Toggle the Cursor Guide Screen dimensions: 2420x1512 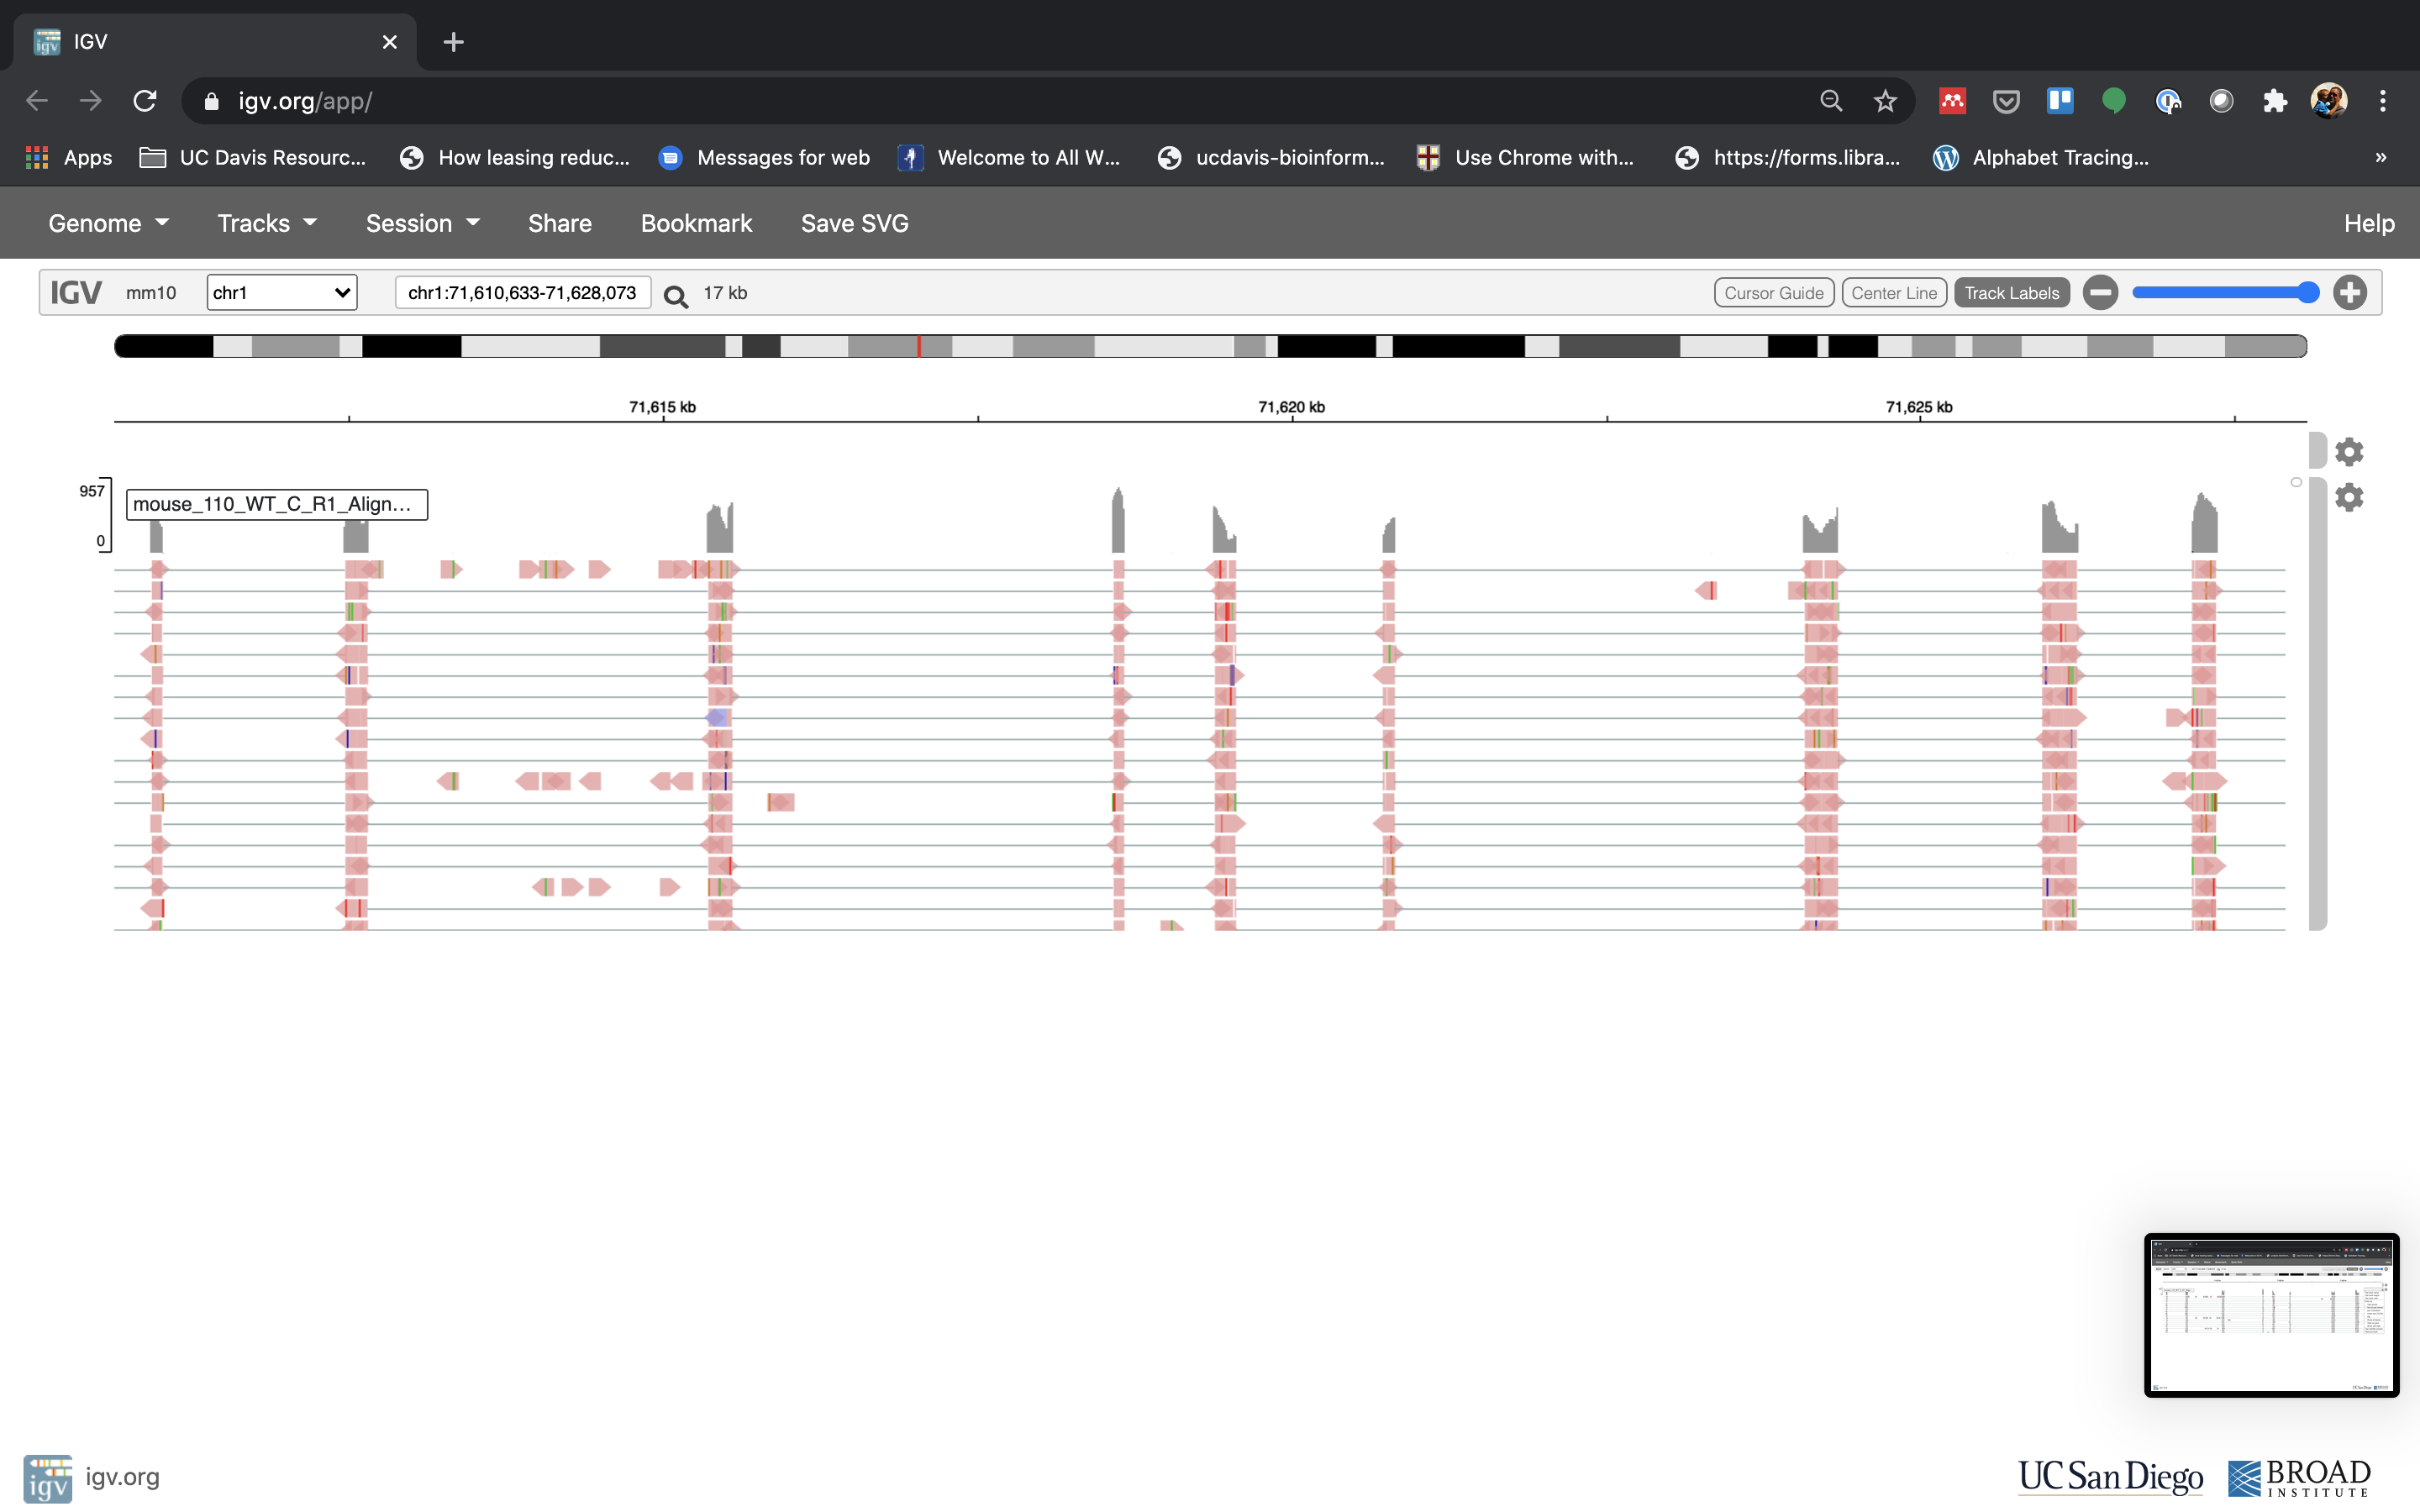click(1773, 293)
